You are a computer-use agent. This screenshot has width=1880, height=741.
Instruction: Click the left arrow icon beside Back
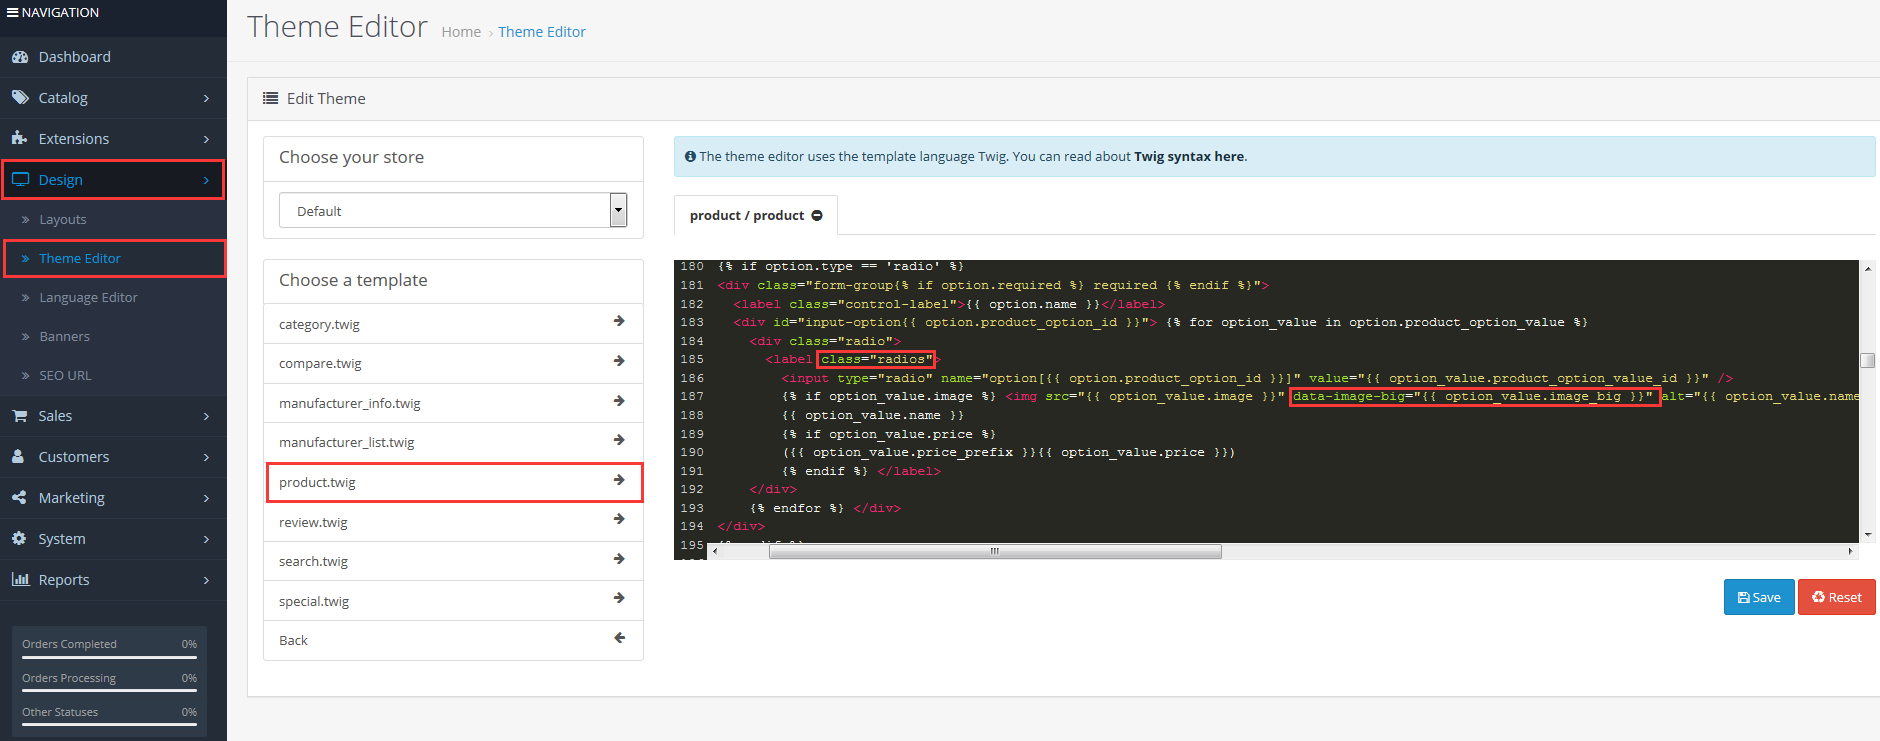(619, 638)
